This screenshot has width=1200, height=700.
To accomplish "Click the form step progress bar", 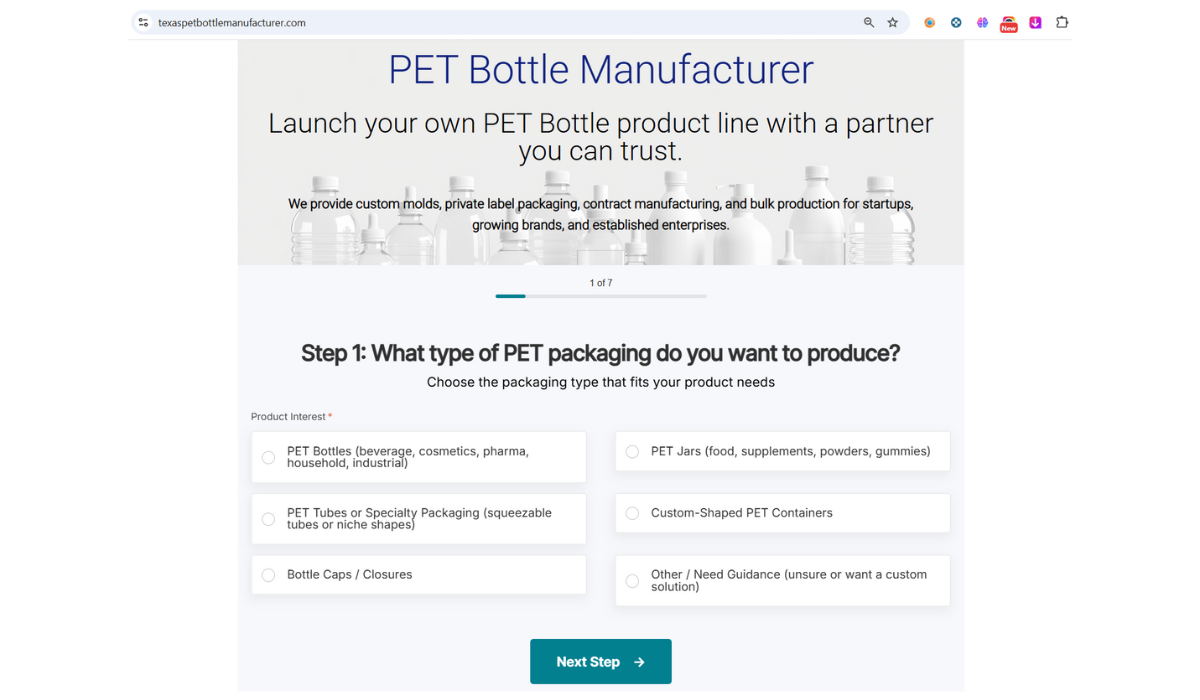I will click(600, 296).
